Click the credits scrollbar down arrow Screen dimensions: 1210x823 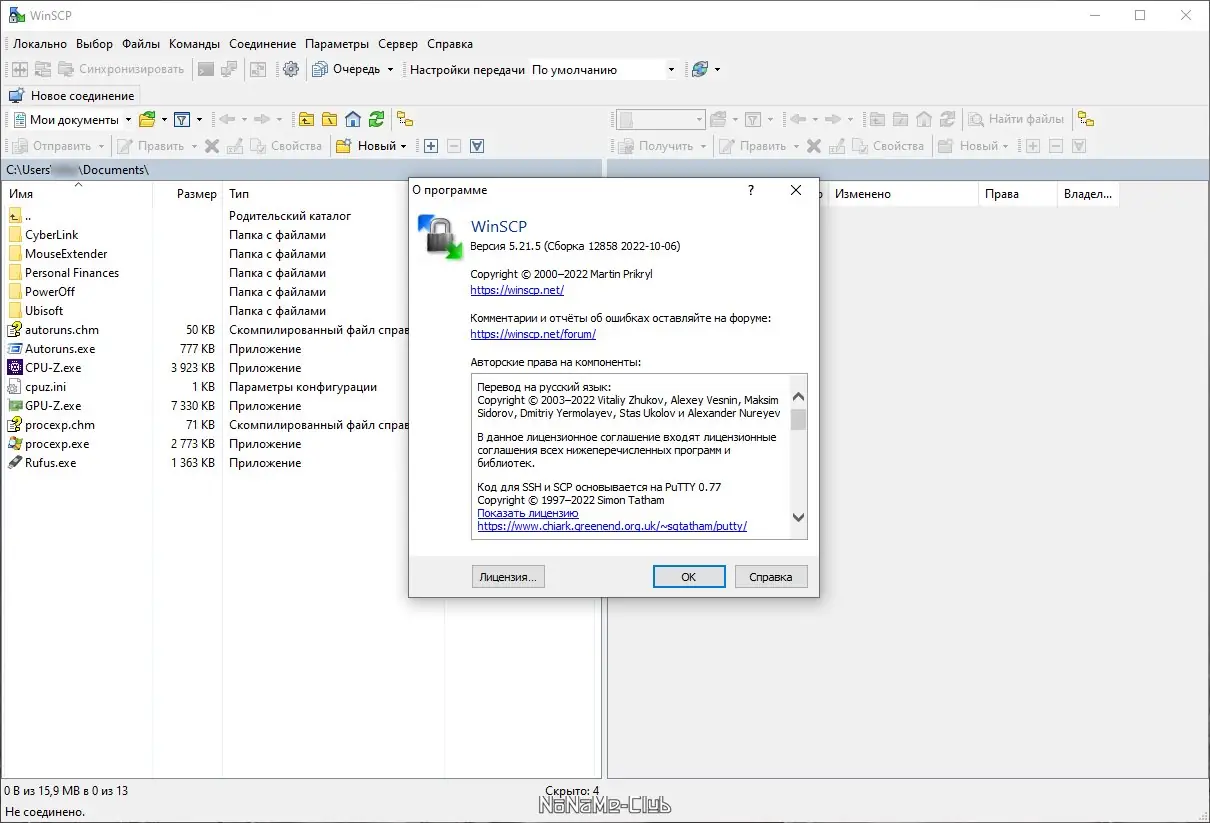[x=798, y=517]
